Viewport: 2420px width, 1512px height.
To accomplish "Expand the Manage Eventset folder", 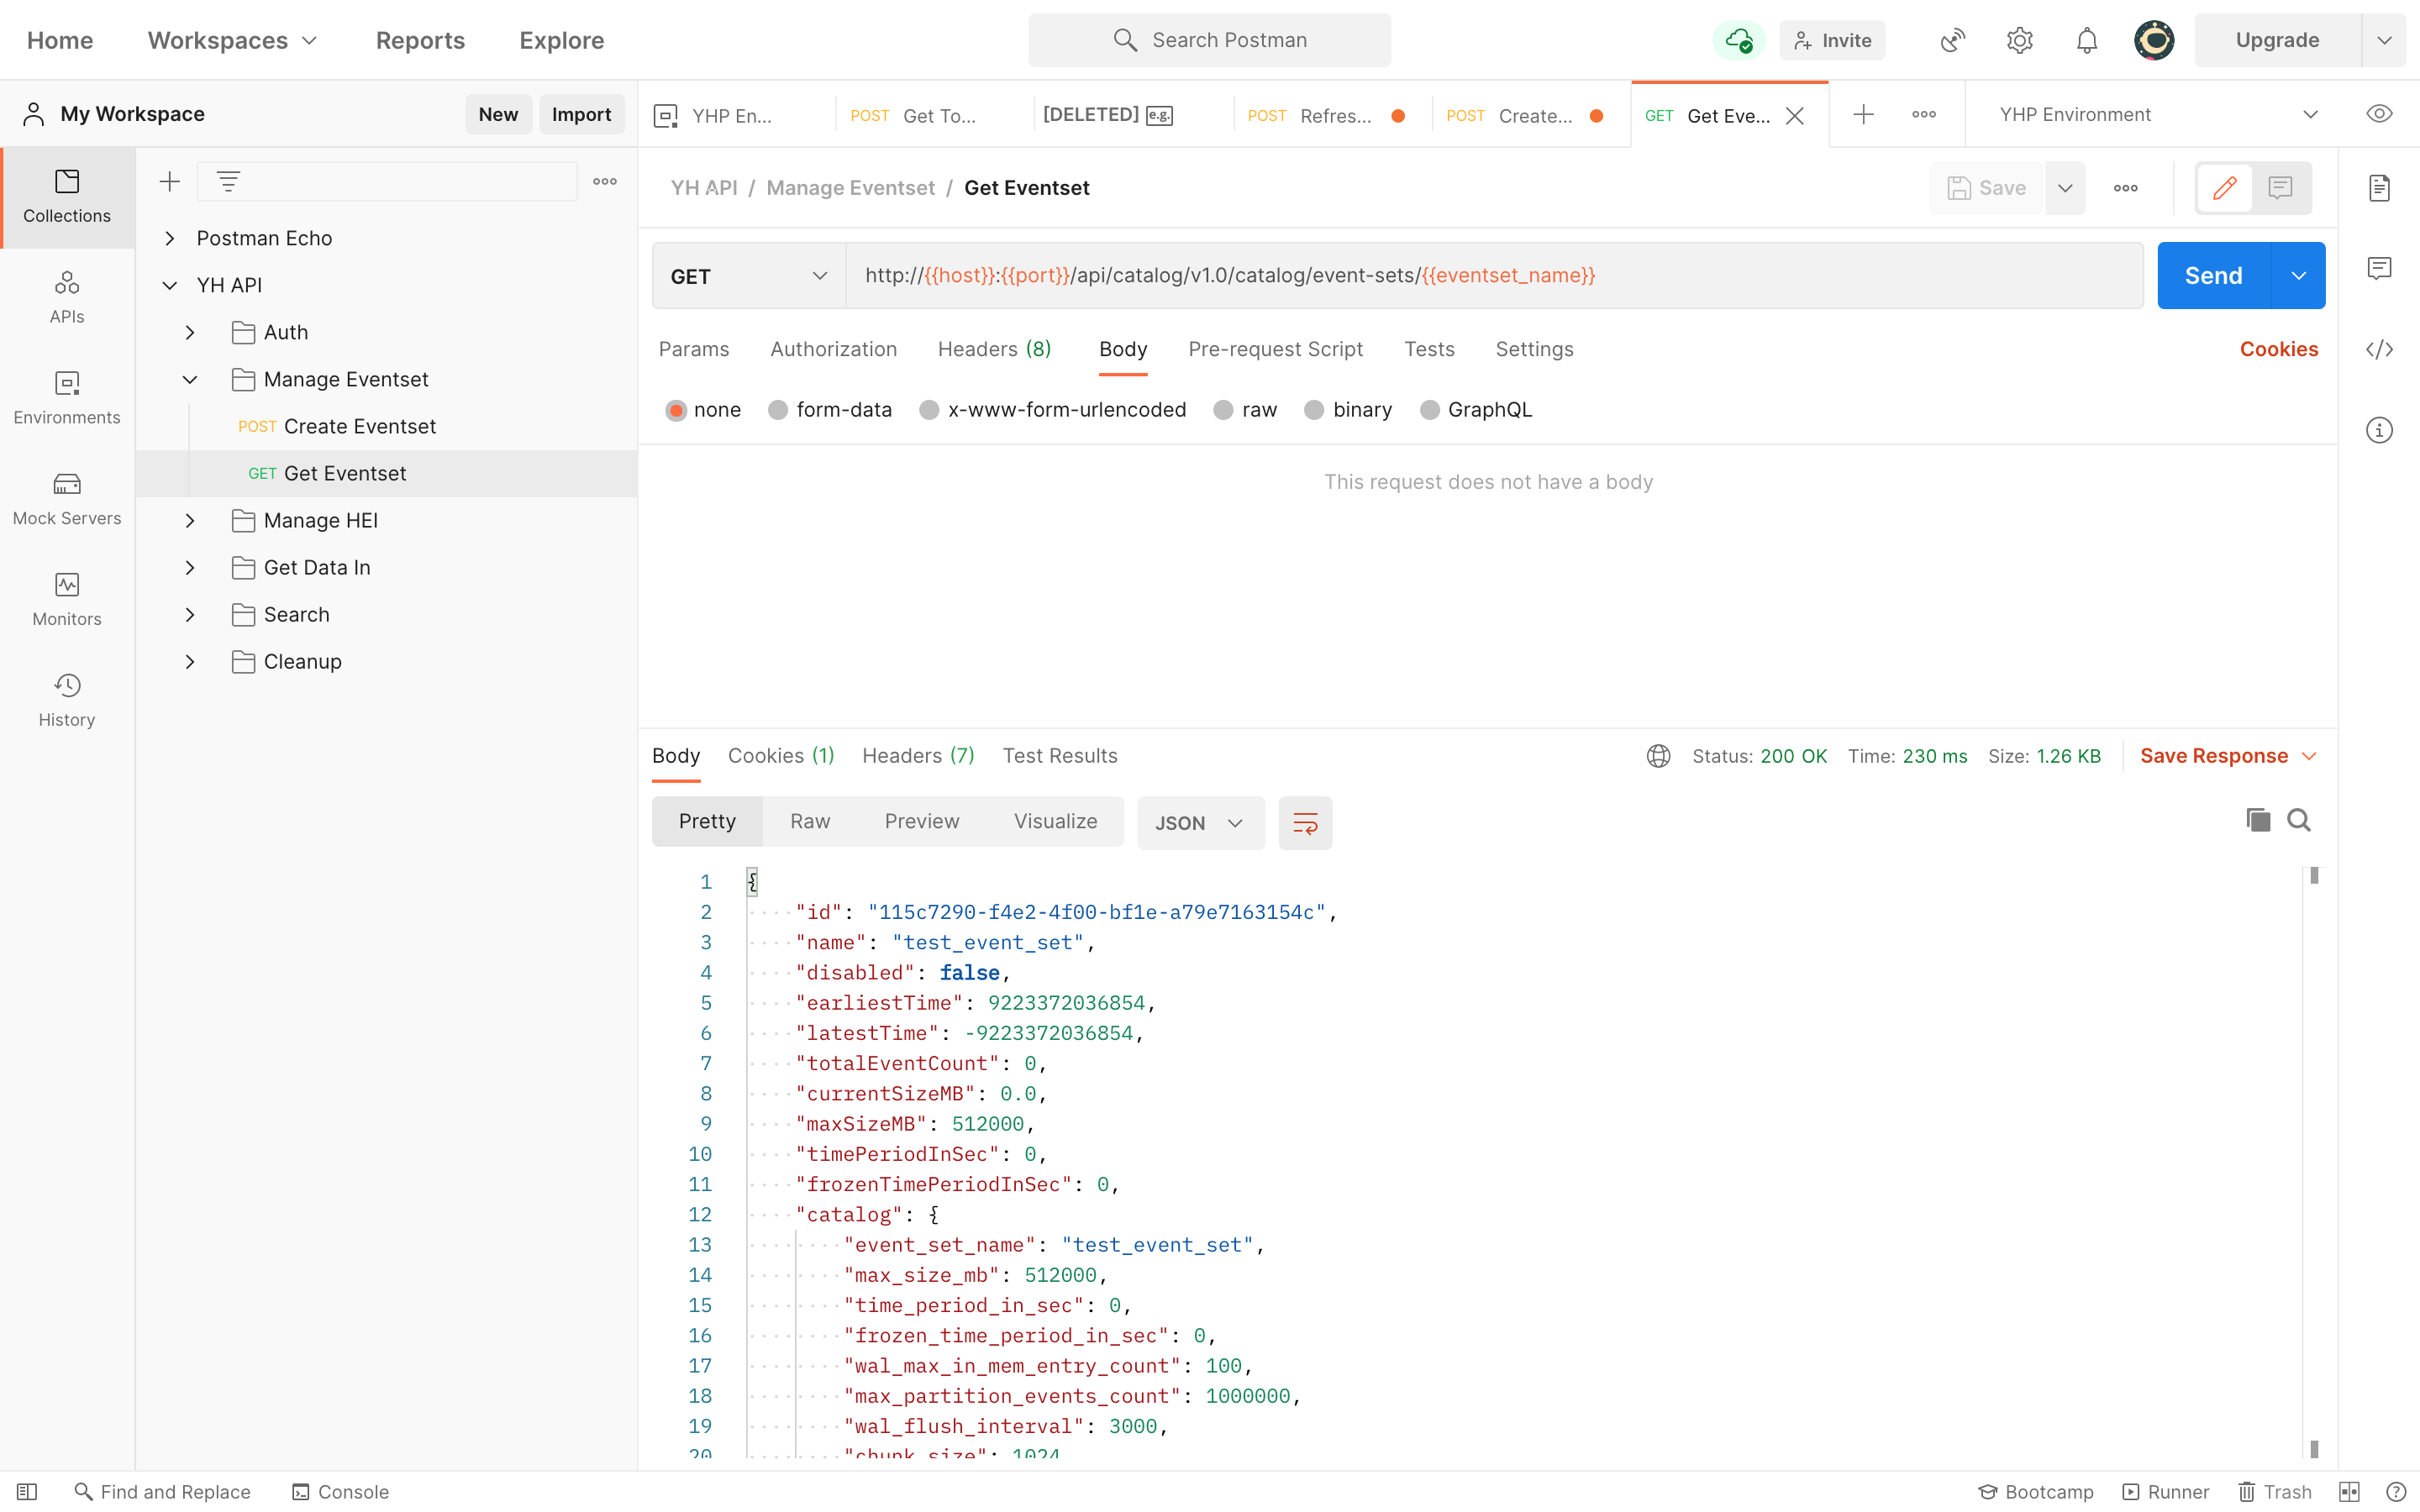I will [x=190, y=380].
